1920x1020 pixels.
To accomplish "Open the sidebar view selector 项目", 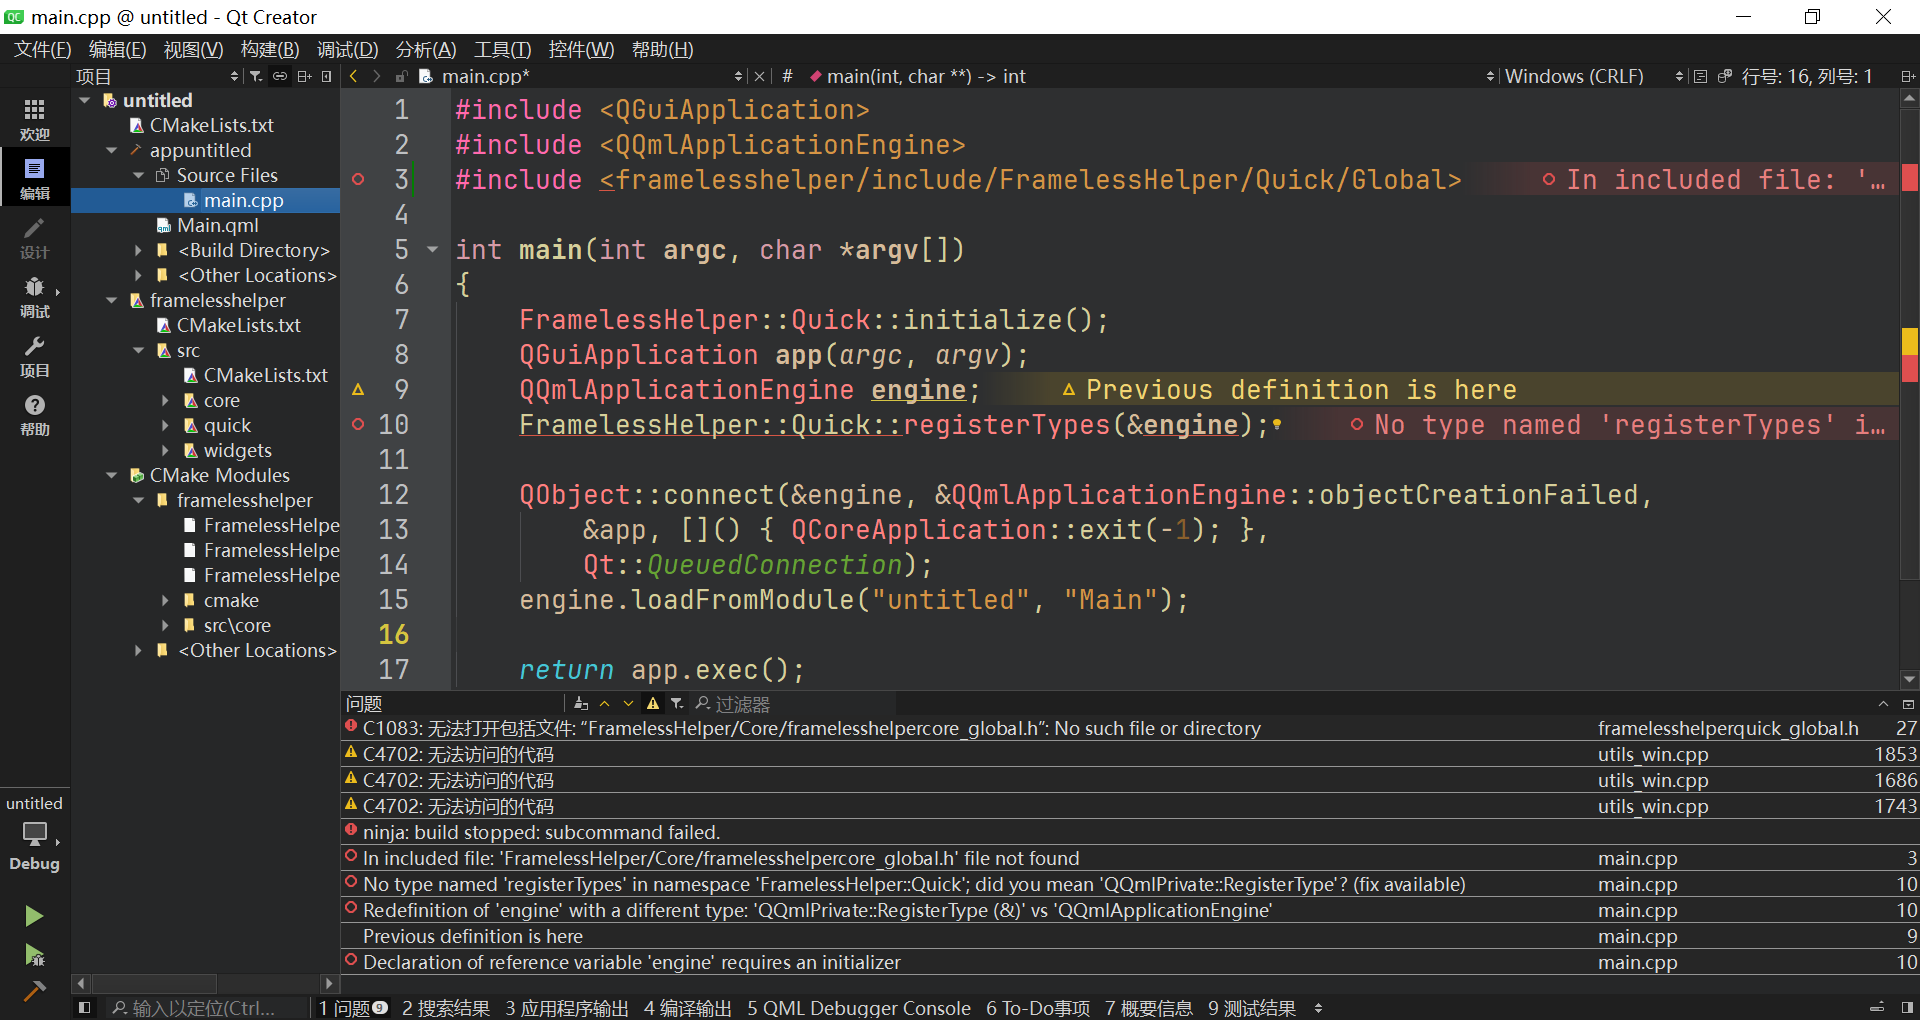I will (157, 76).
